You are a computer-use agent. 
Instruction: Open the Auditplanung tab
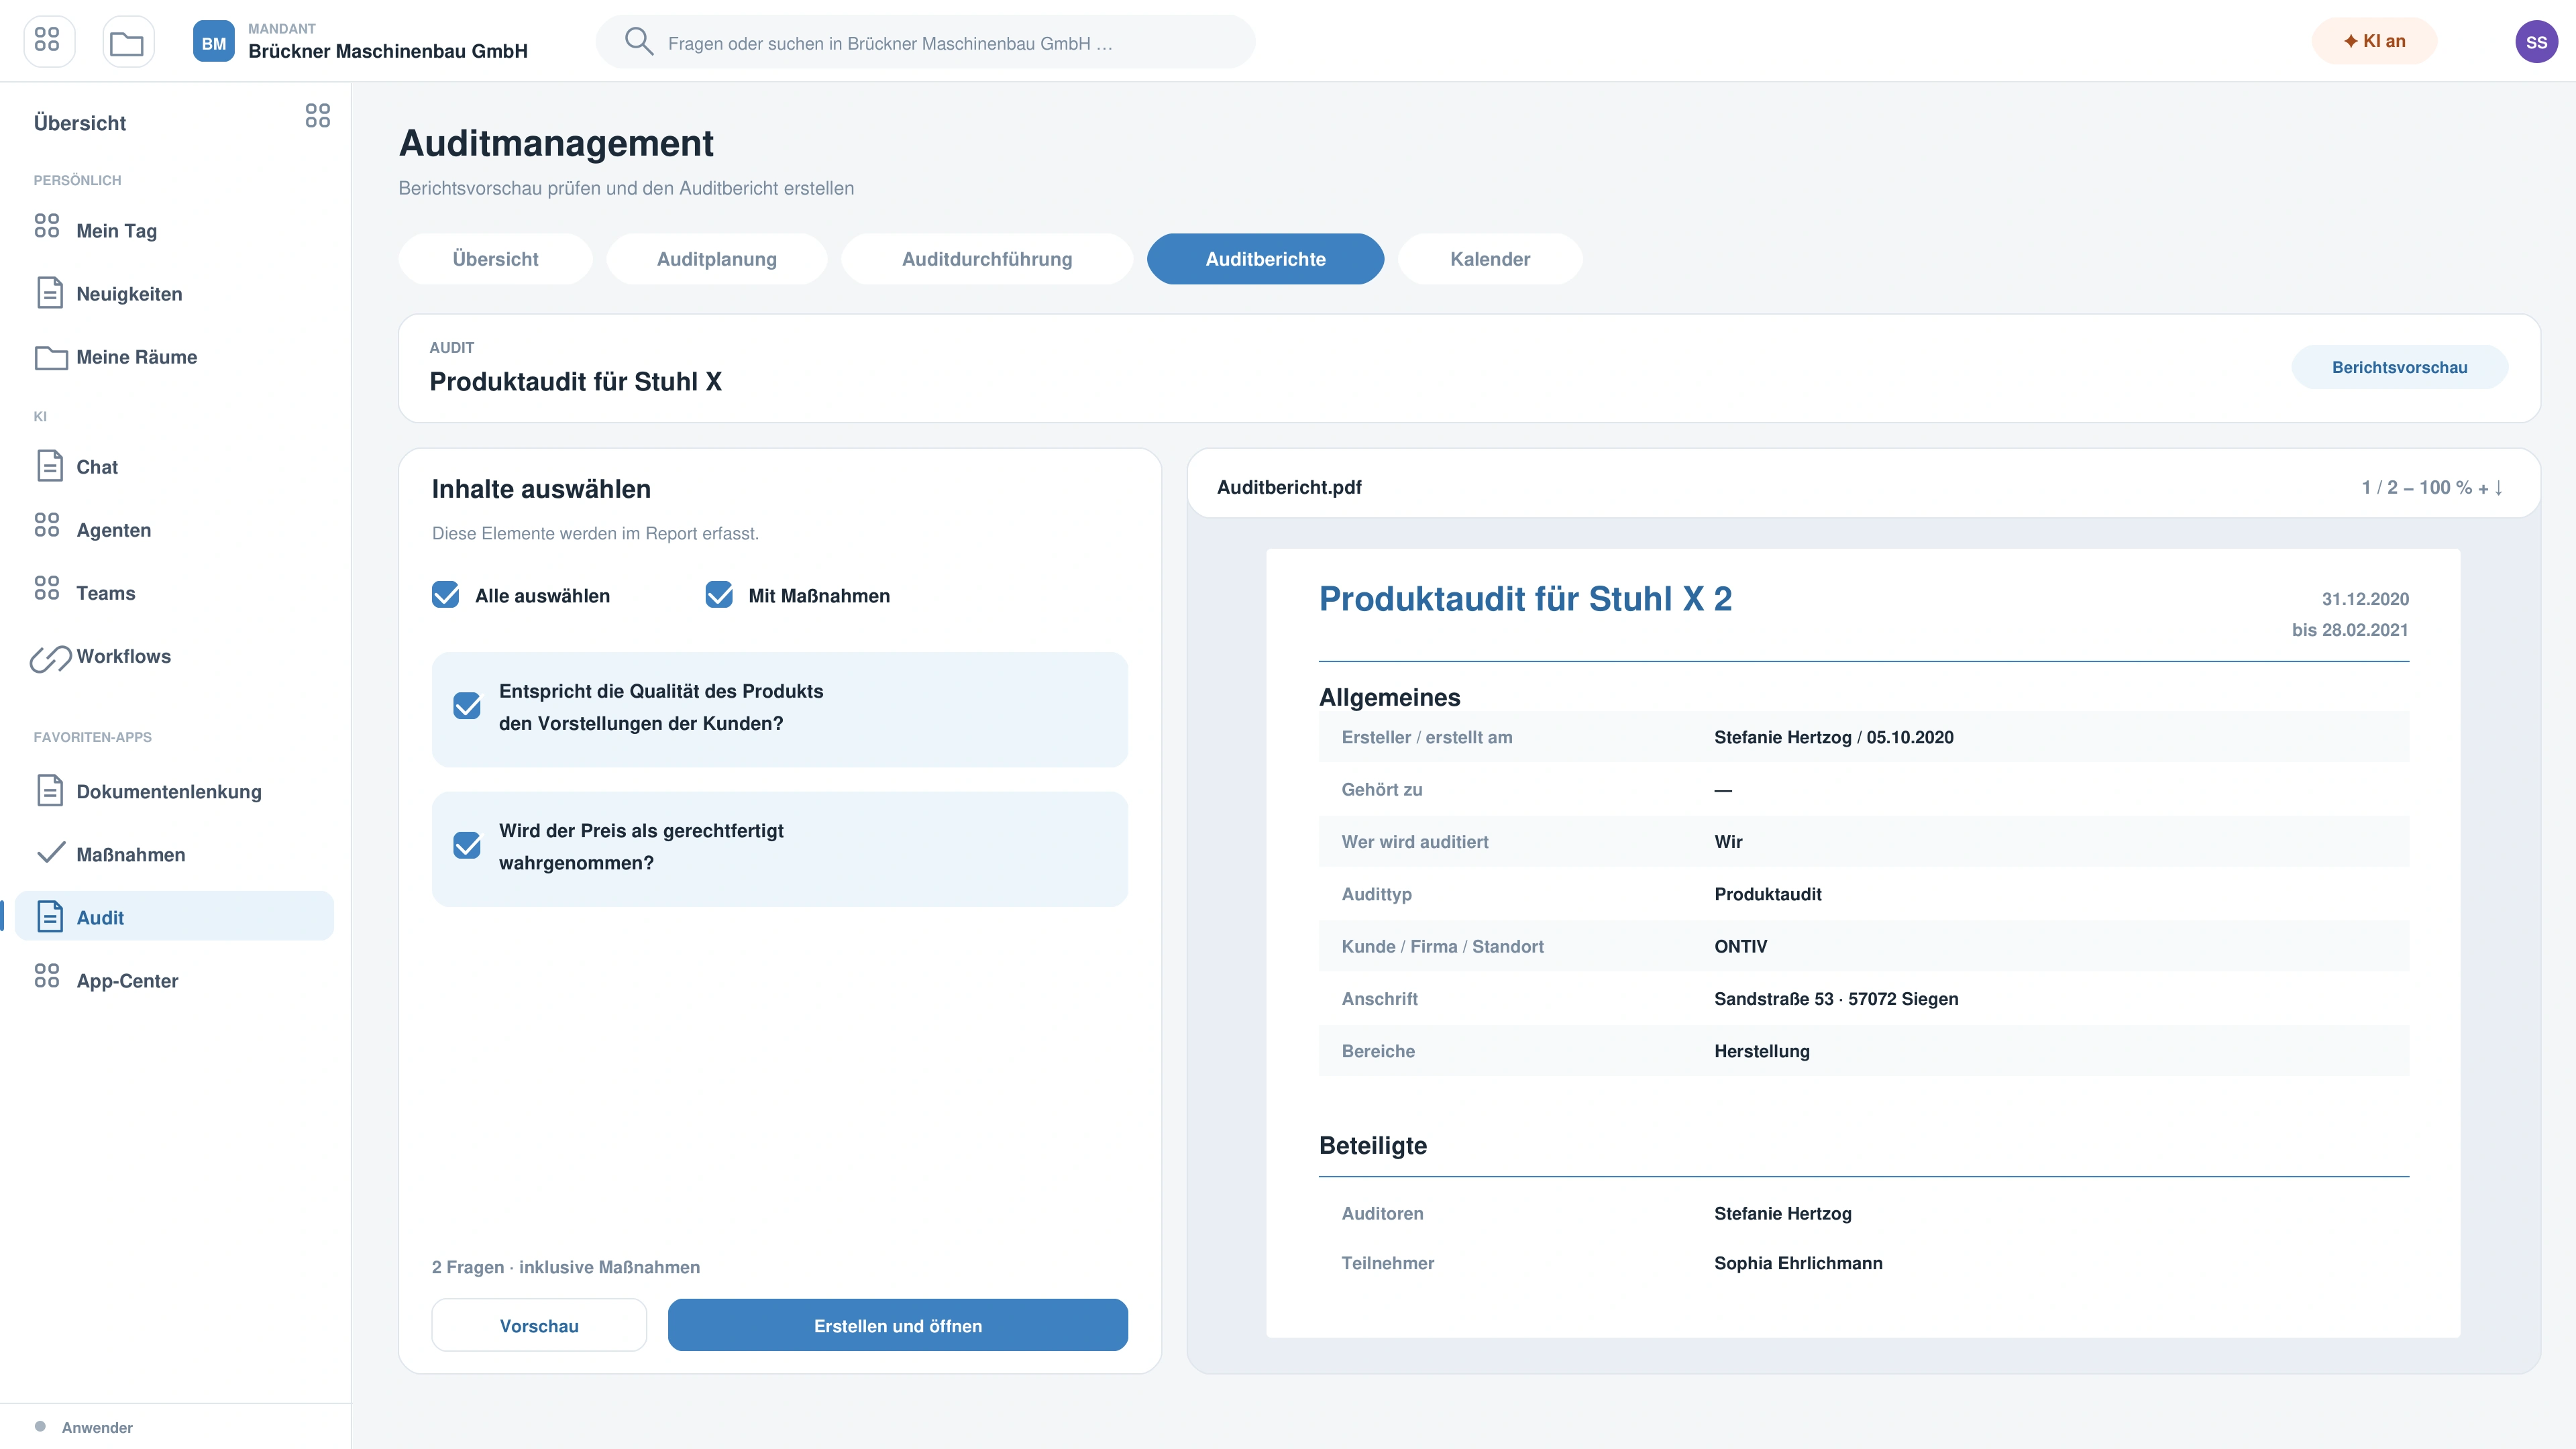pyautogui.click(x=716, y=259)
